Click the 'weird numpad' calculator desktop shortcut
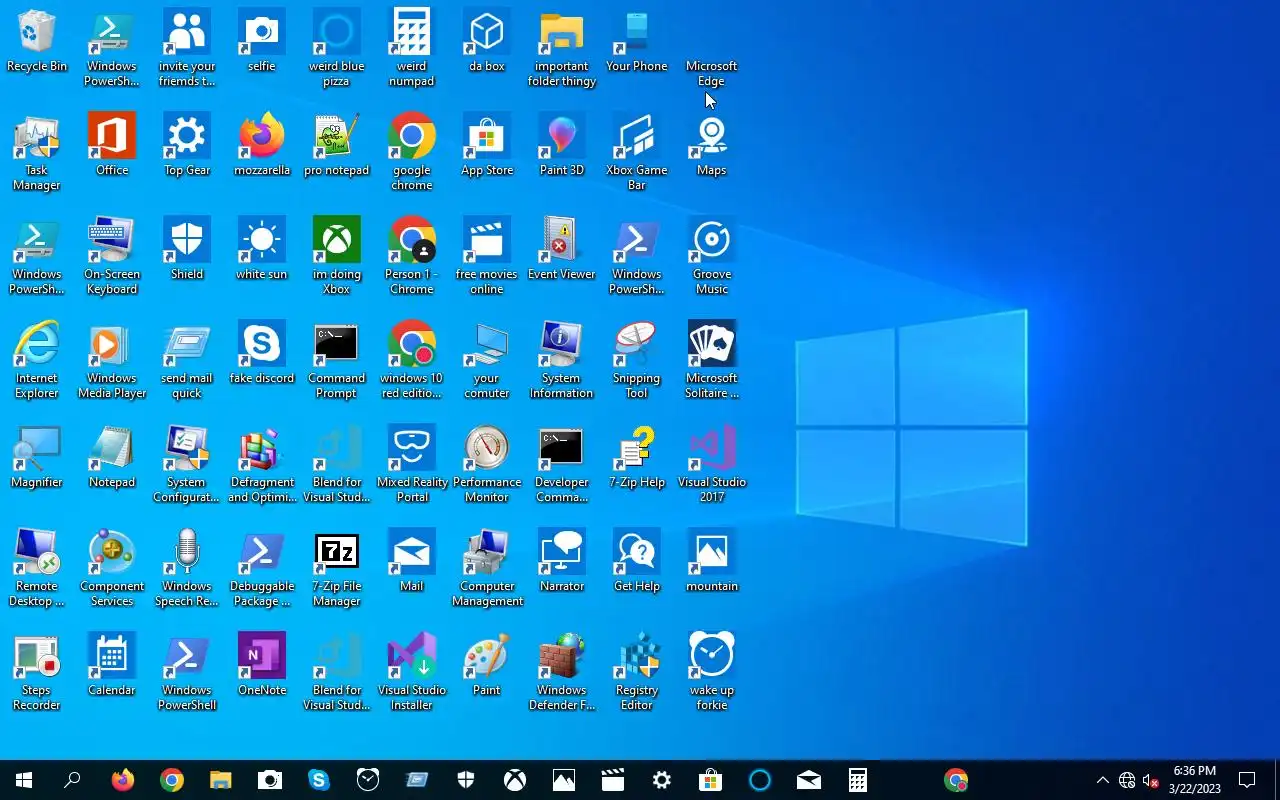 (x=412, y=47)
